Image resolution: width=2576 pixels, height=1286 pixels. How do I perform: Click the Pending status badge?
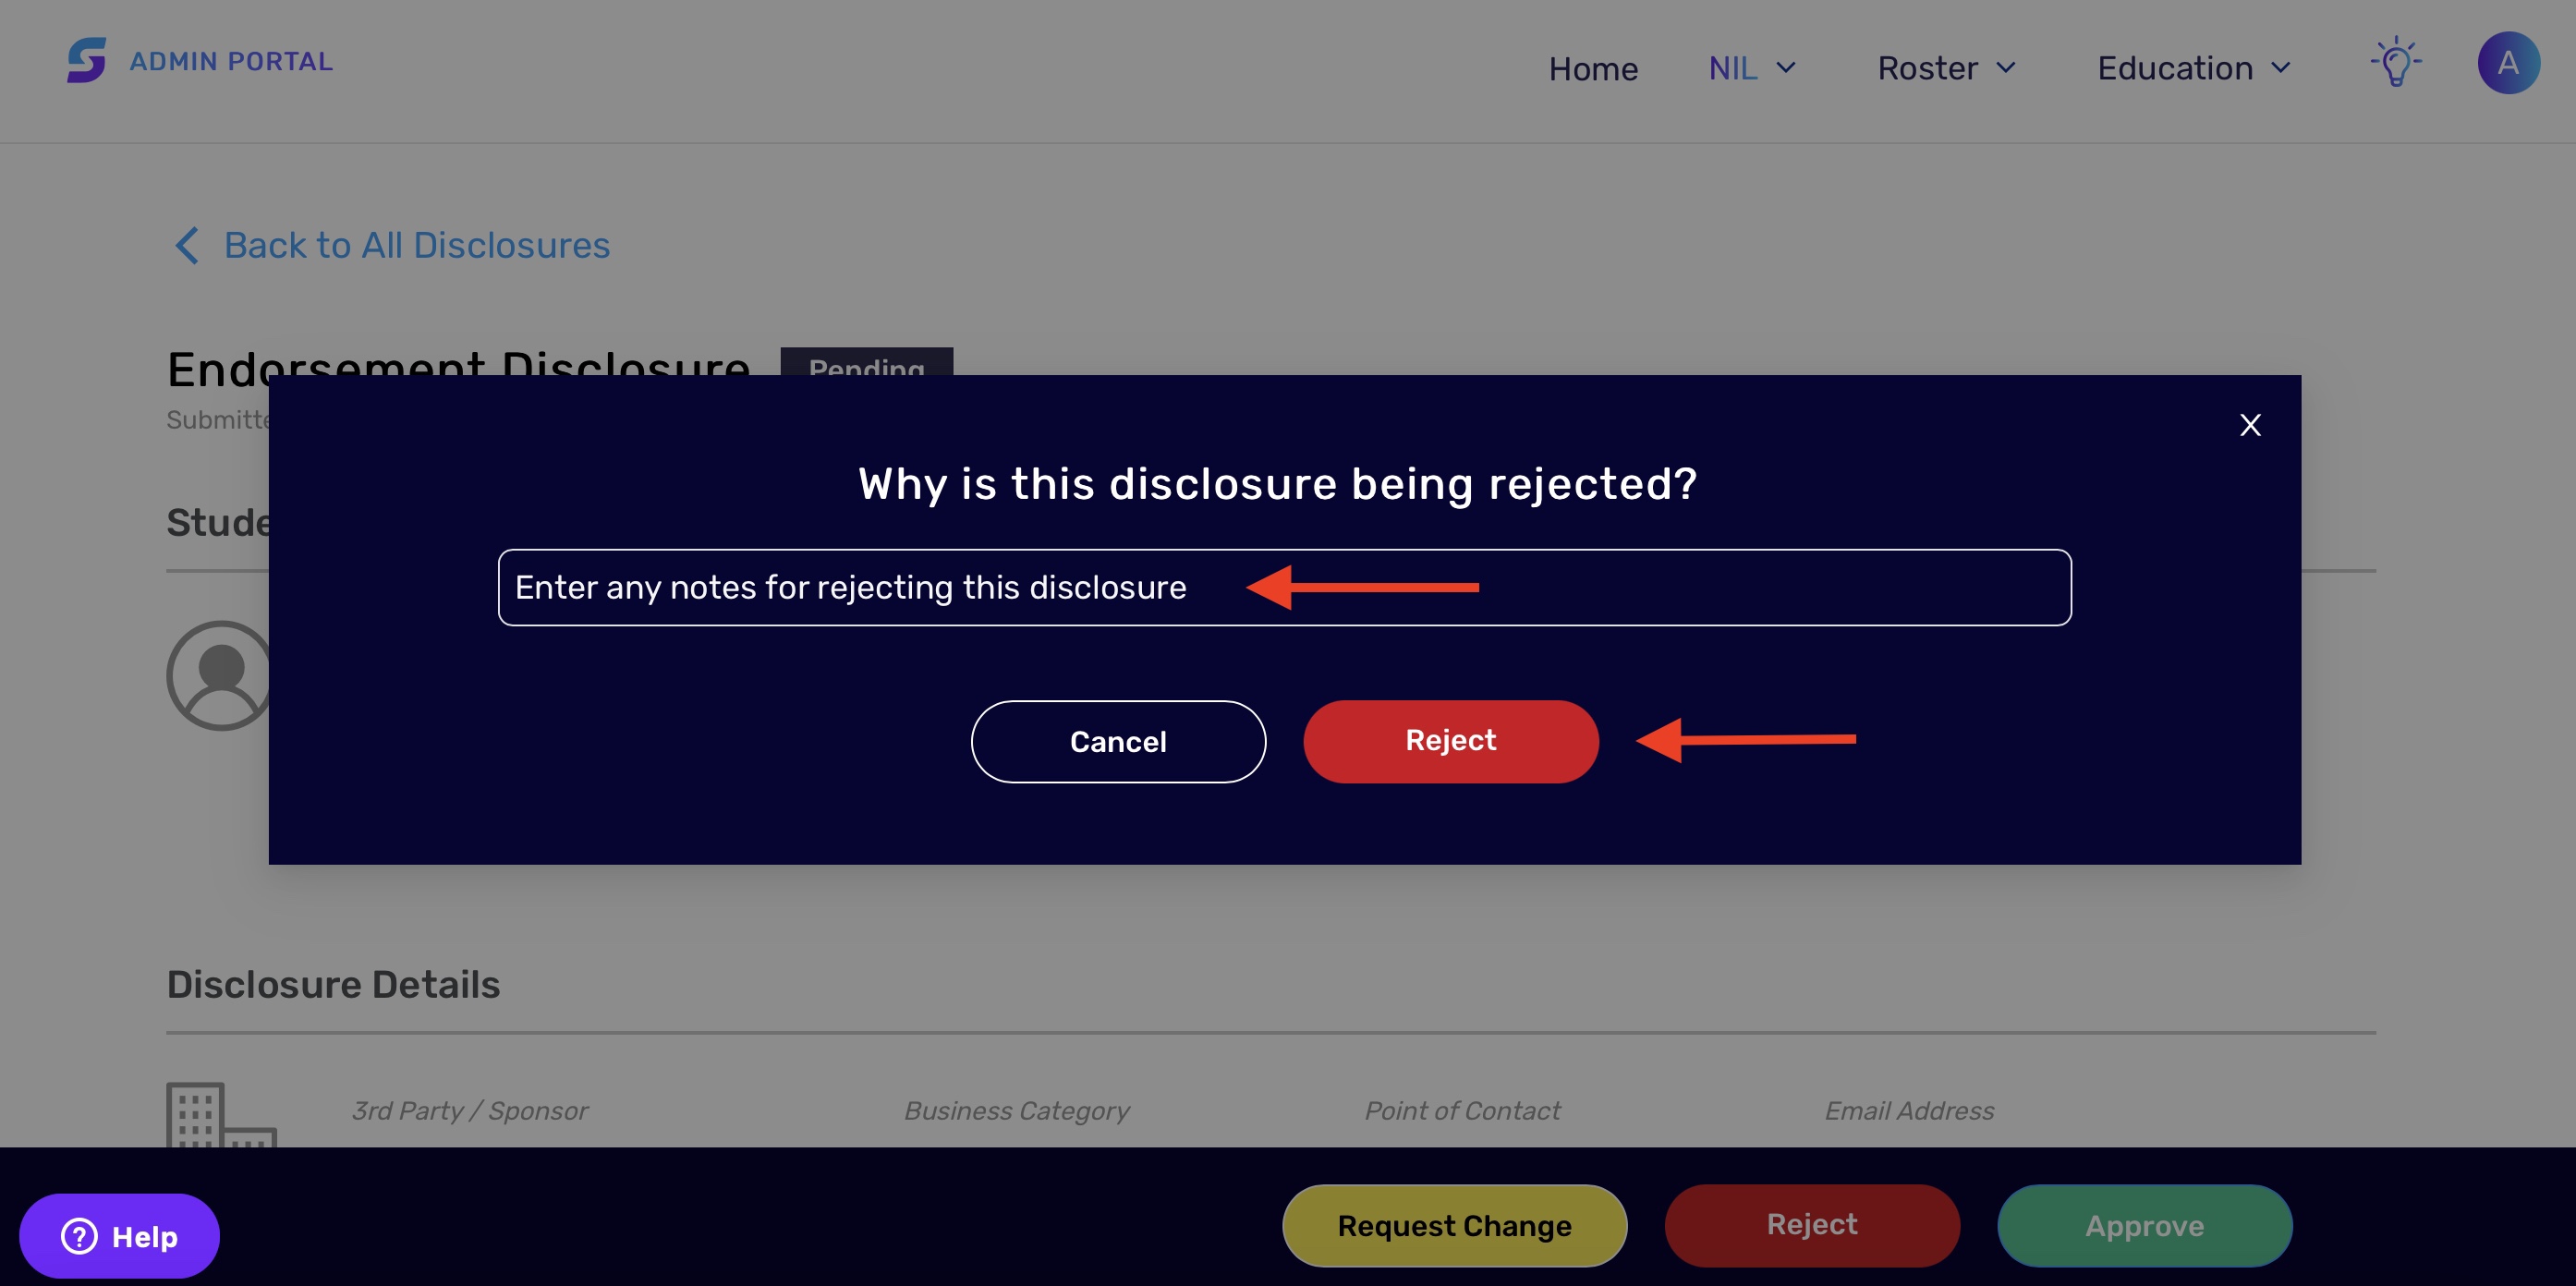866,362
